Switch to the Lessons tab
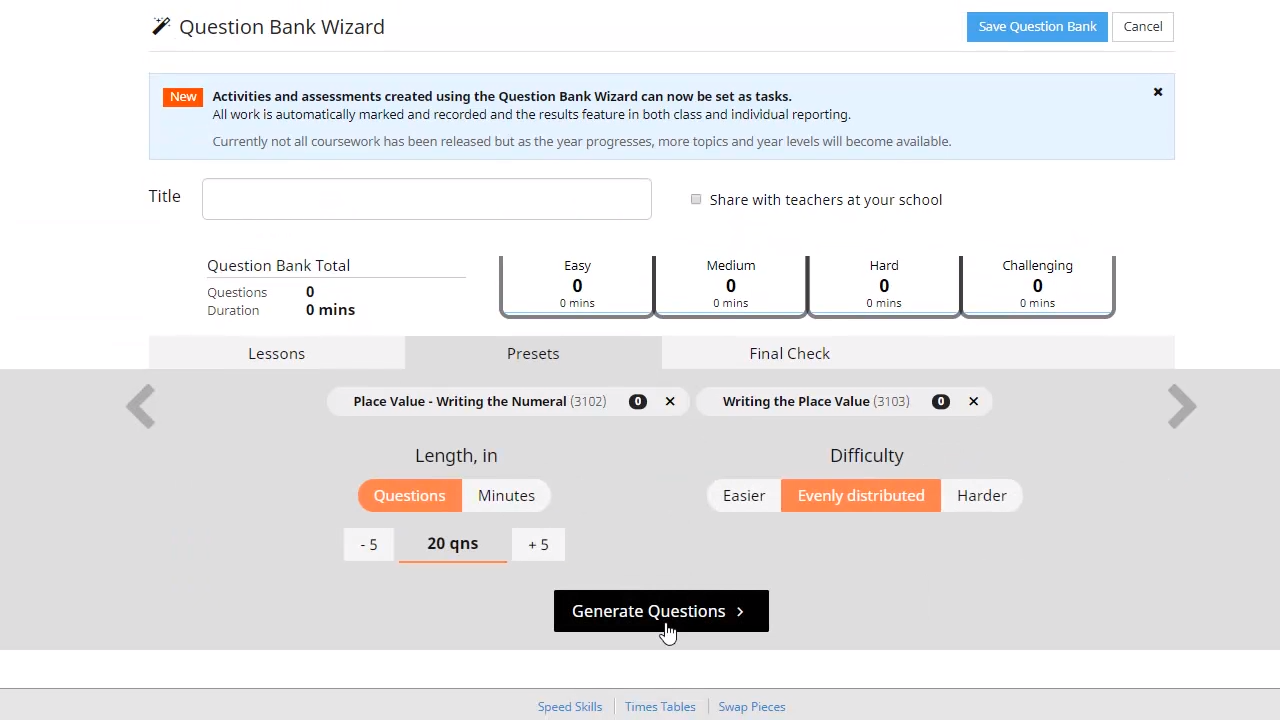Screen dimensions: 1280x720 click(x=276, y=353)
